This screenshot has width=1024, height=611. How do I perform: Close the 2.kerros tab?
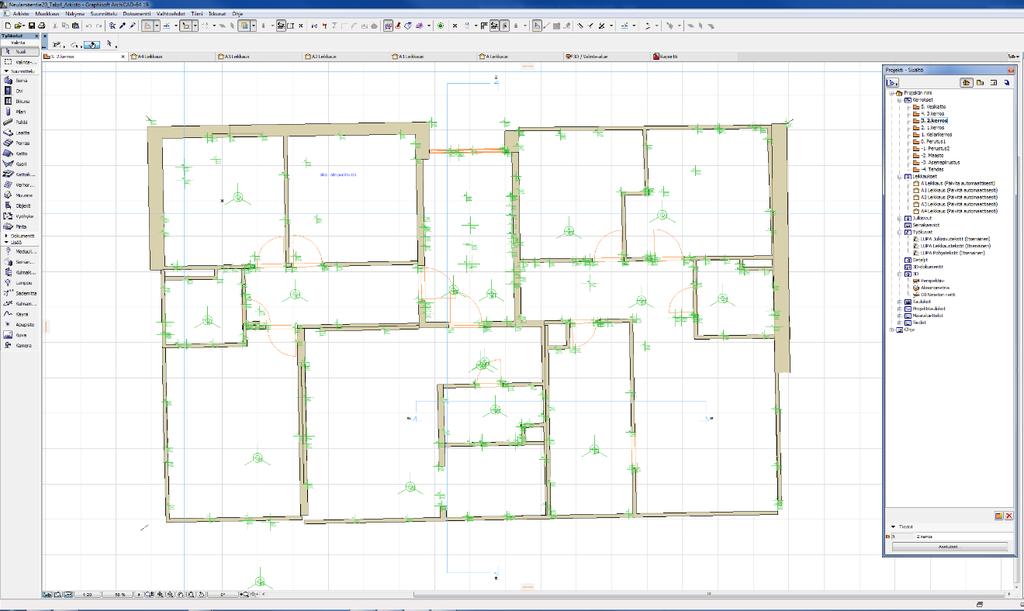click(123, 57)
